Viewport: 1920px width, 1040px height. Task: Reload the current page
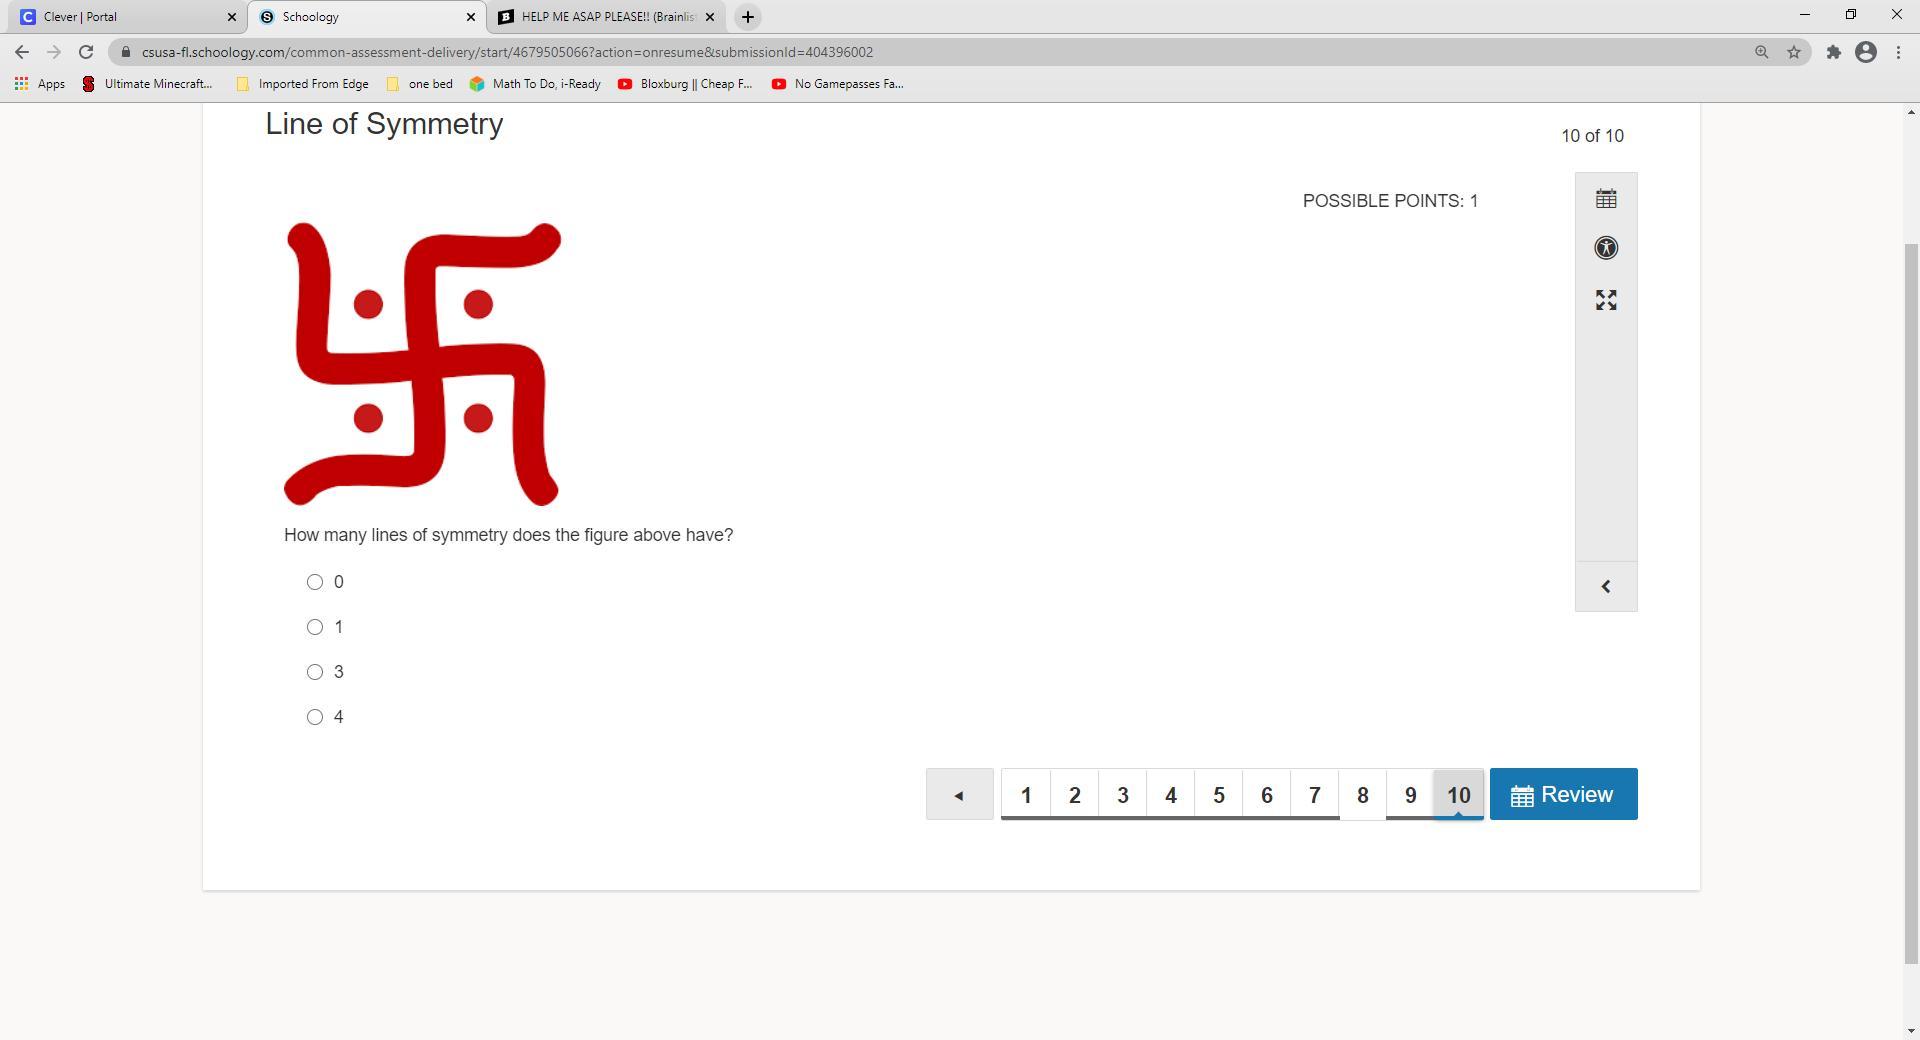(x=86, y=52)
